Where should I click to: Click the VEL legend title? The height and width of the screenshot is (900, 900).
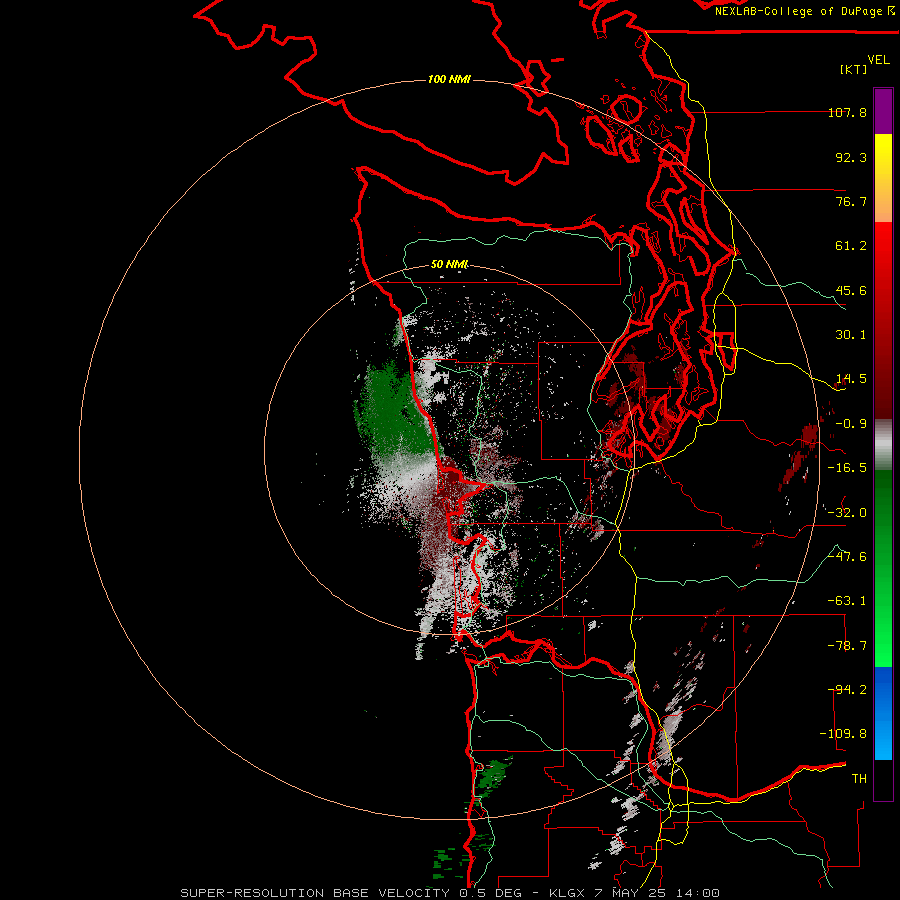(x=878, y=60)
